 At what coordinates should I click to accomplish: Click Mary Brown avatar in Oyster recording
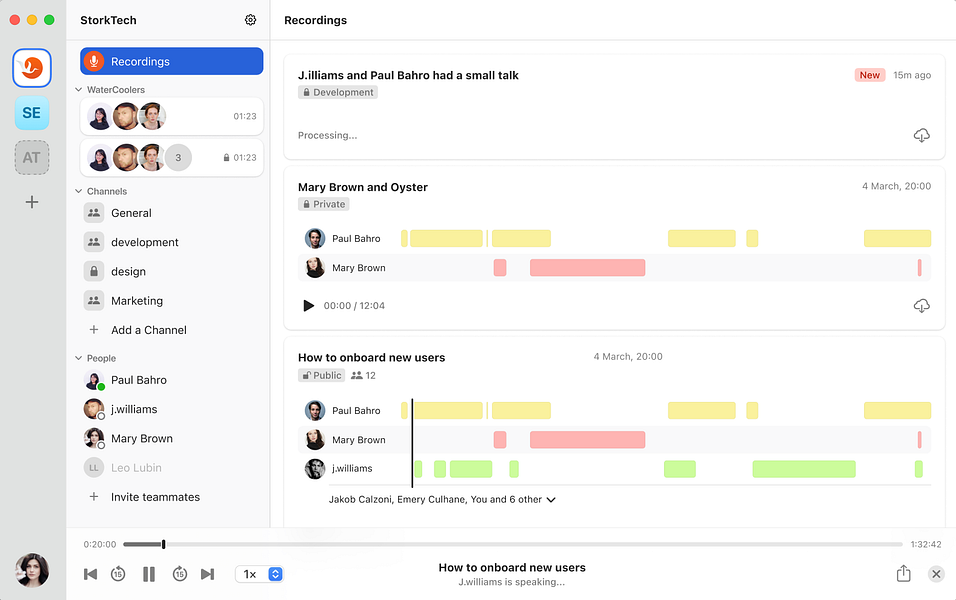[315, 268]
